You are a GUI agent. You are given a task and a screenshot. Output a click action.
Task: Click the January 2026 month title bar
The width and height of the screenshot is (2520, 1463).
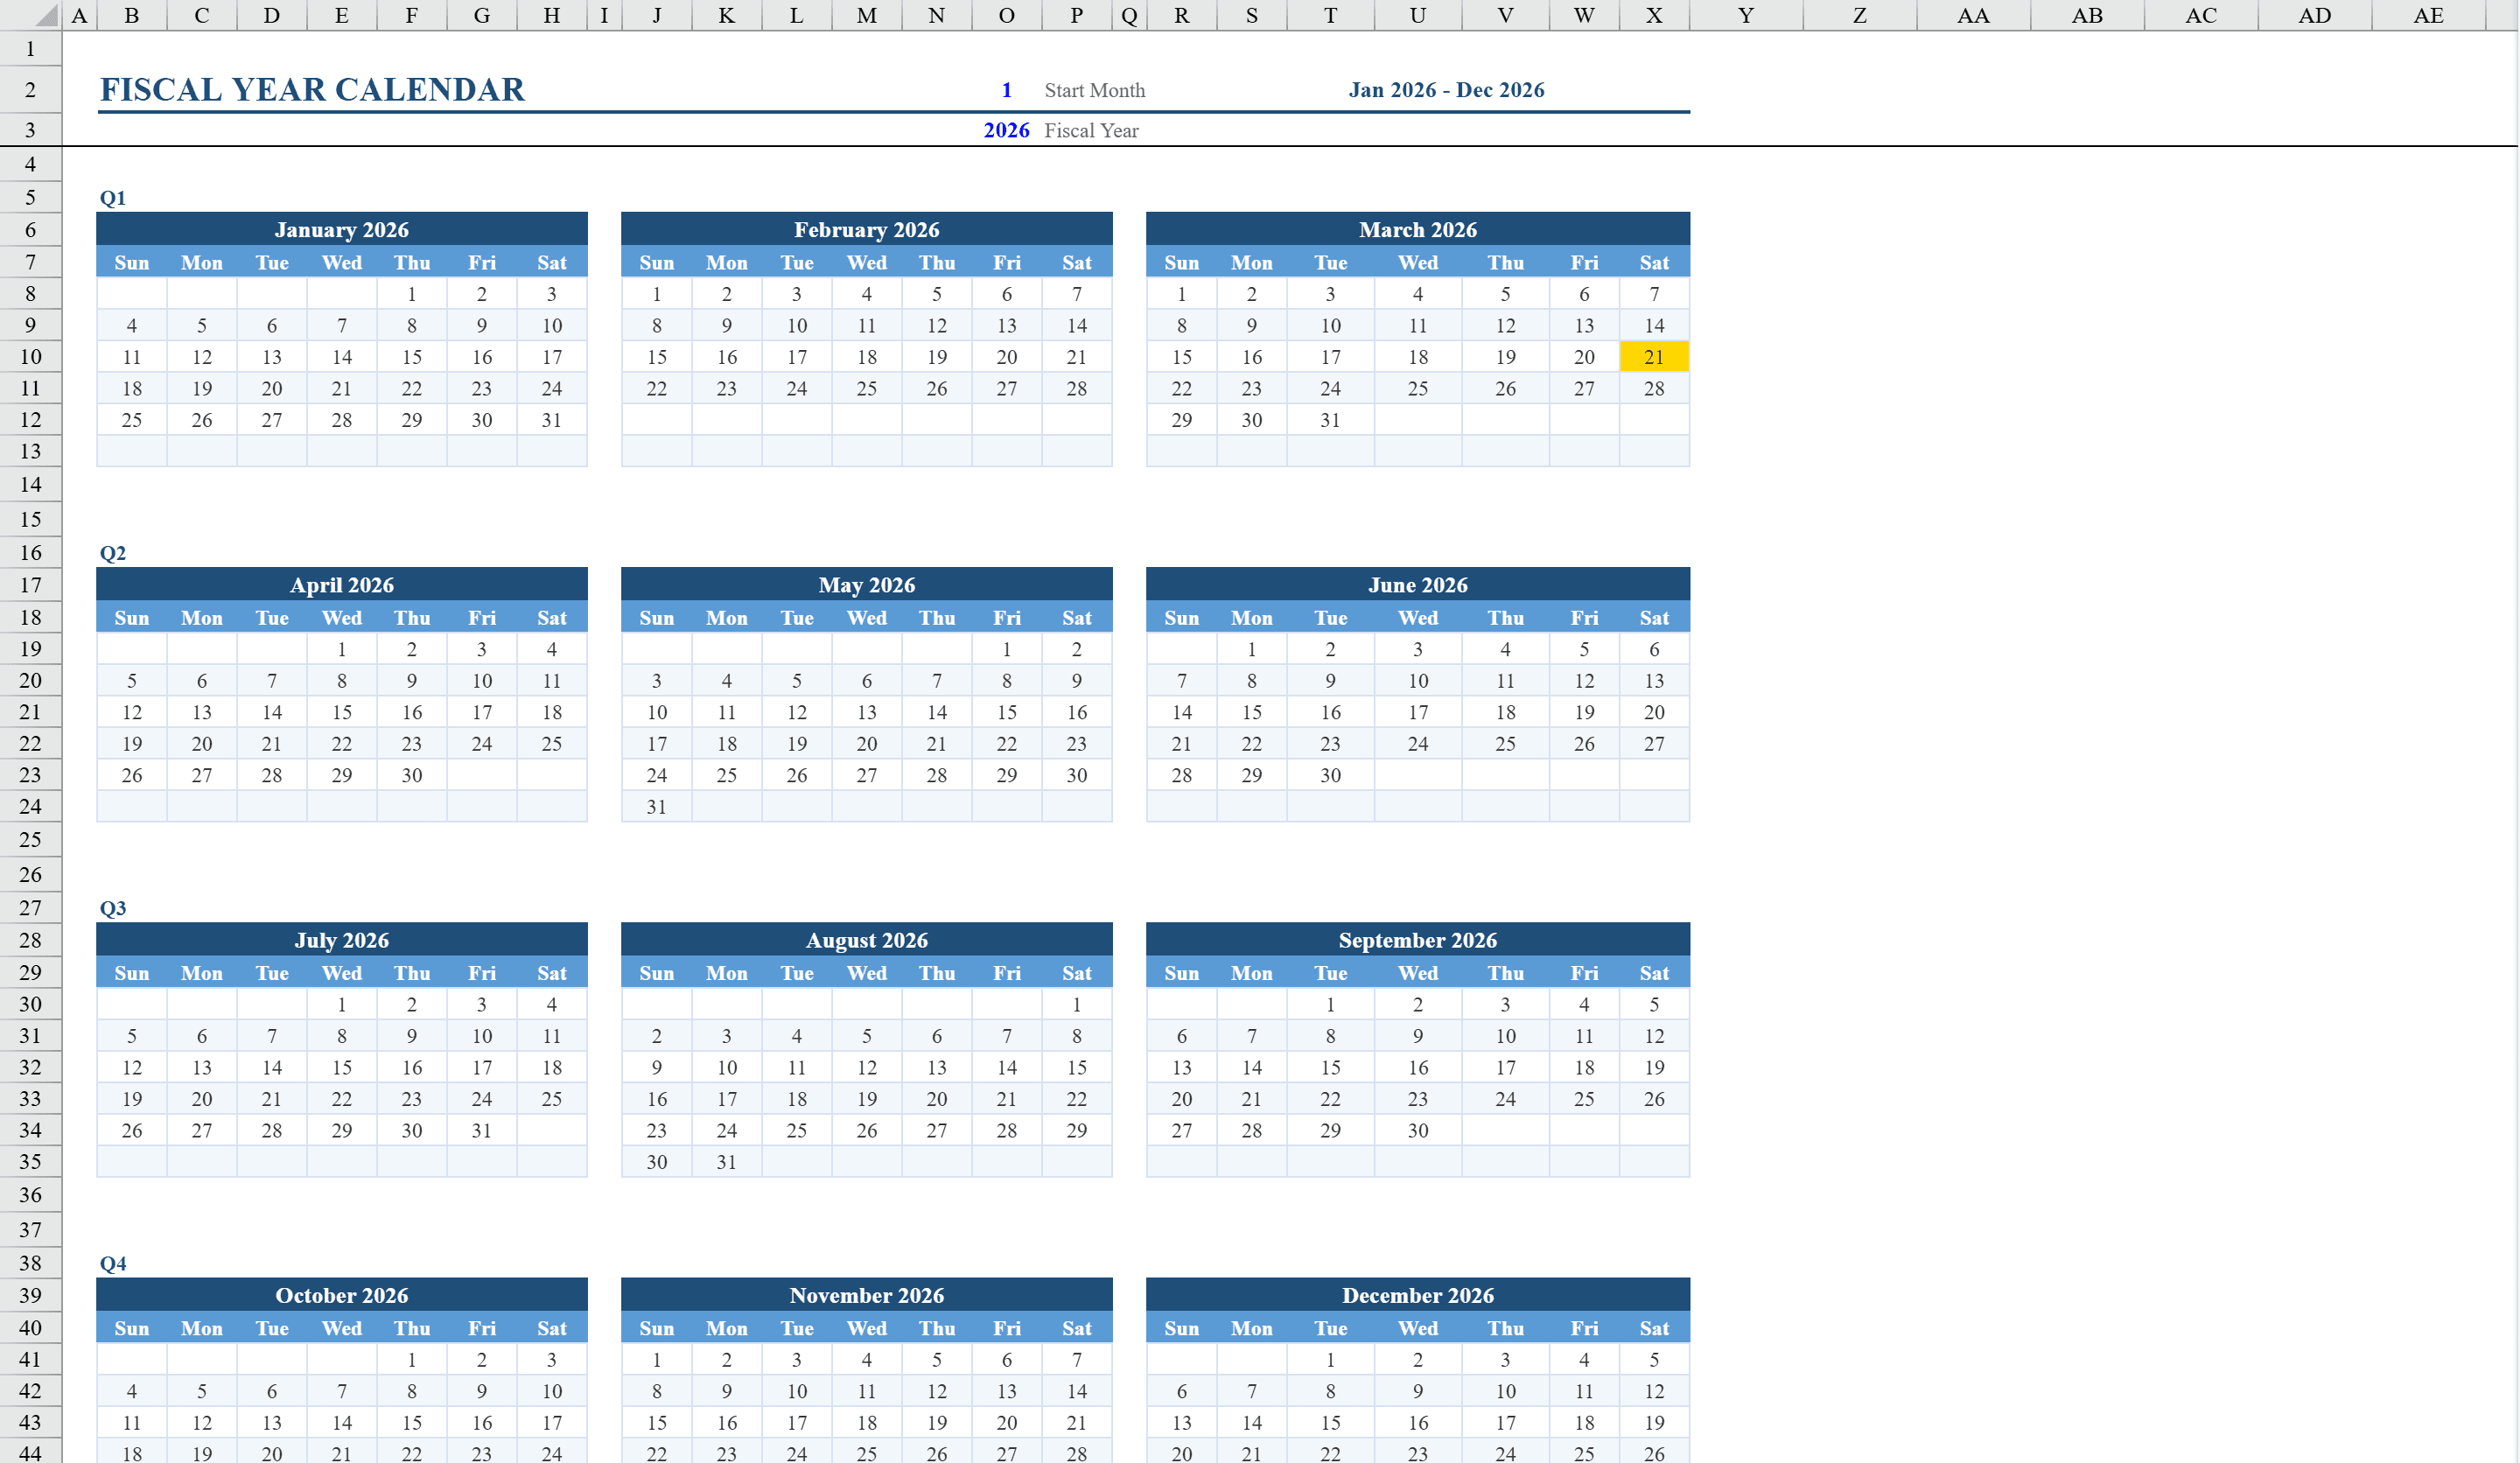point(341,229)
